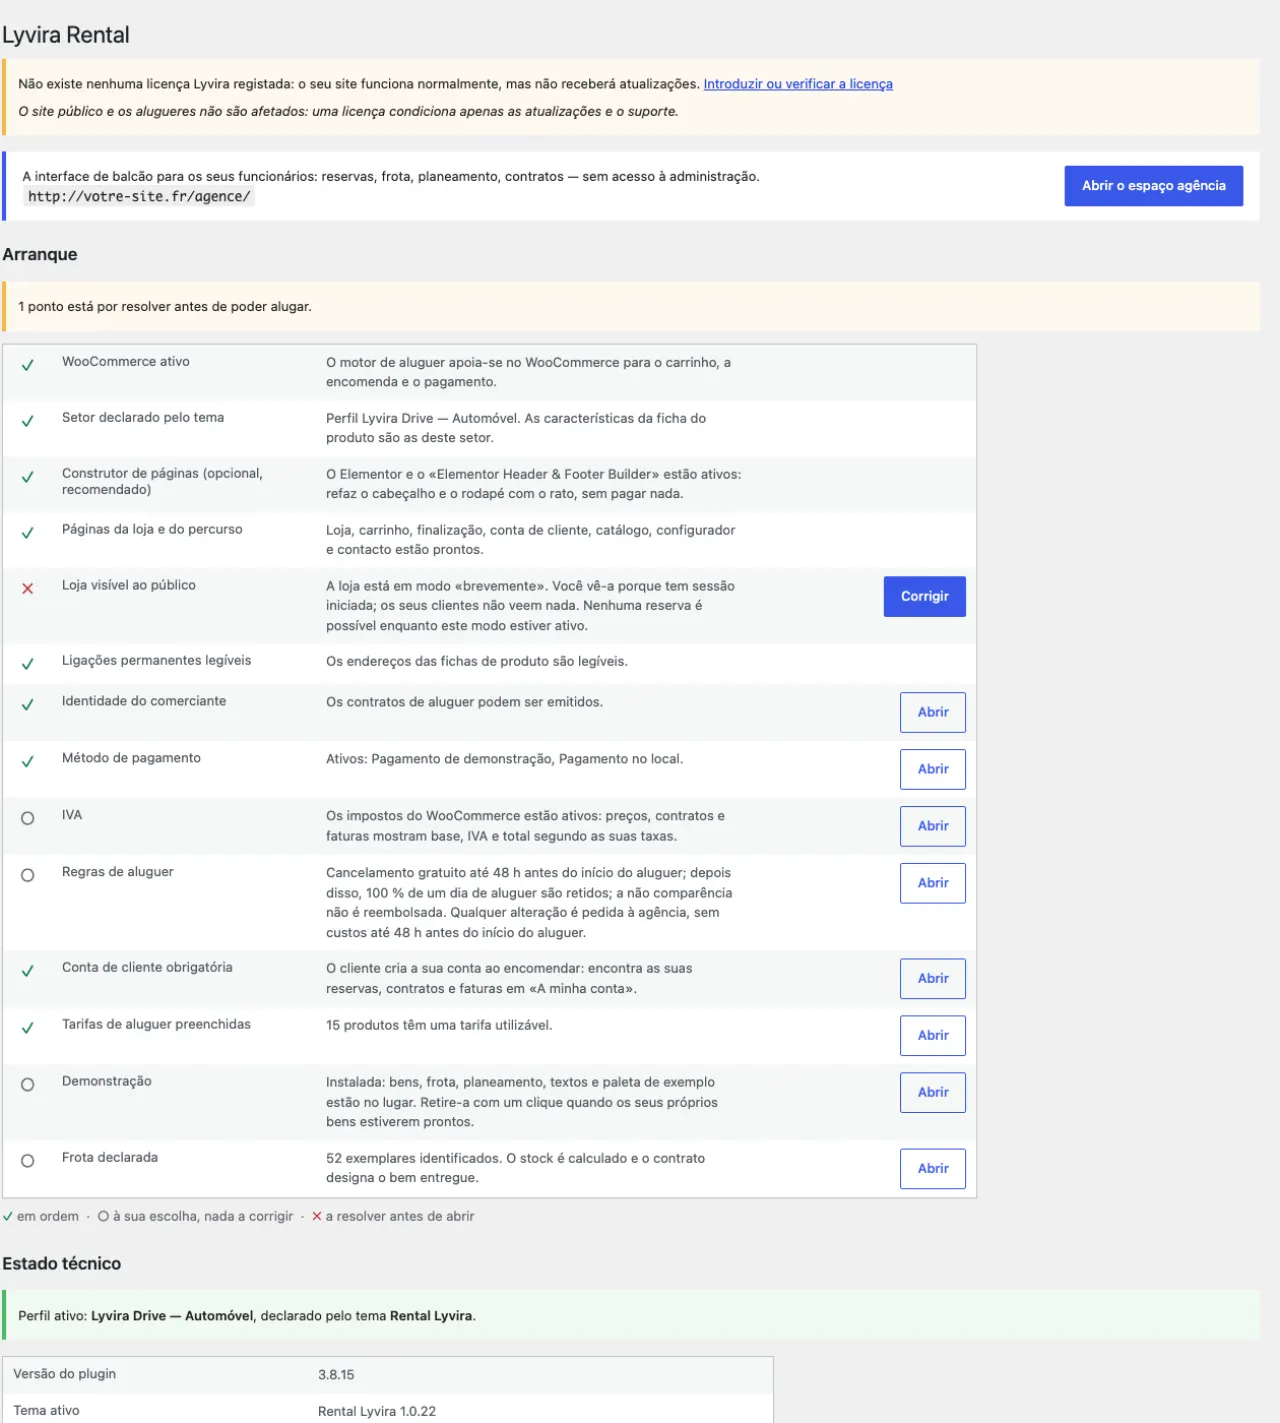Click the Abrir o espaço agência button
This screenshot has width=1280, height=1423.
pos(1154,186)
